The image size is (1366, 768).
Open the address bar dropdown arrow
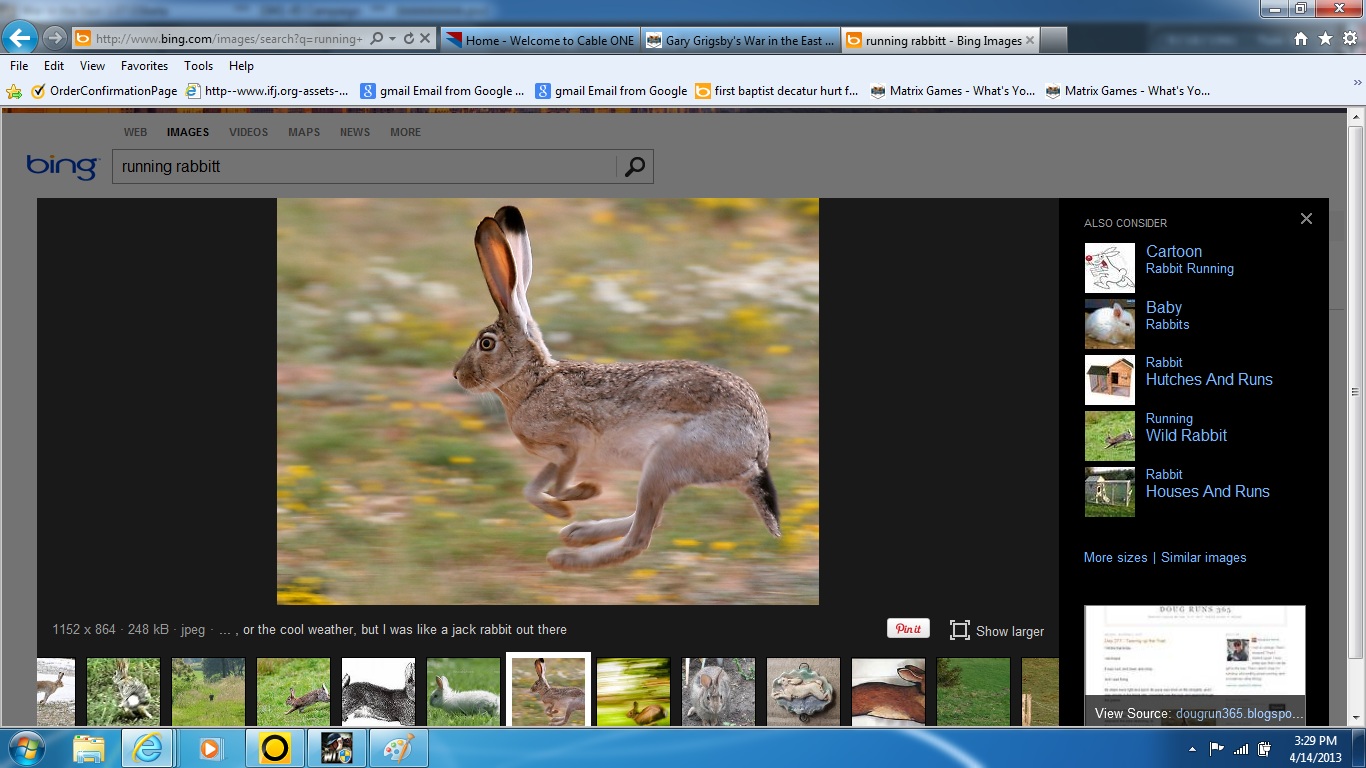393,39
